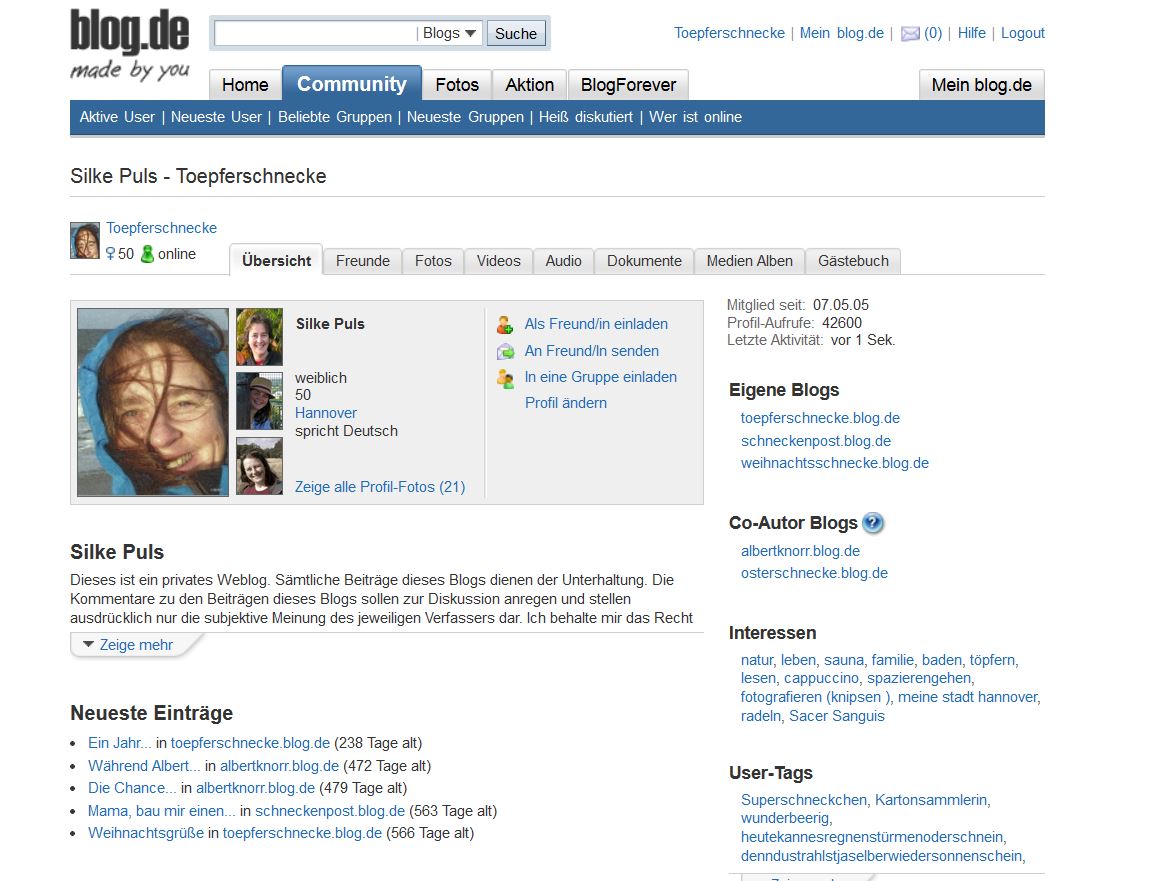This screenshot has height=881, width=1155.
Task: Click the blog.de logo
Action: point(130,44)
